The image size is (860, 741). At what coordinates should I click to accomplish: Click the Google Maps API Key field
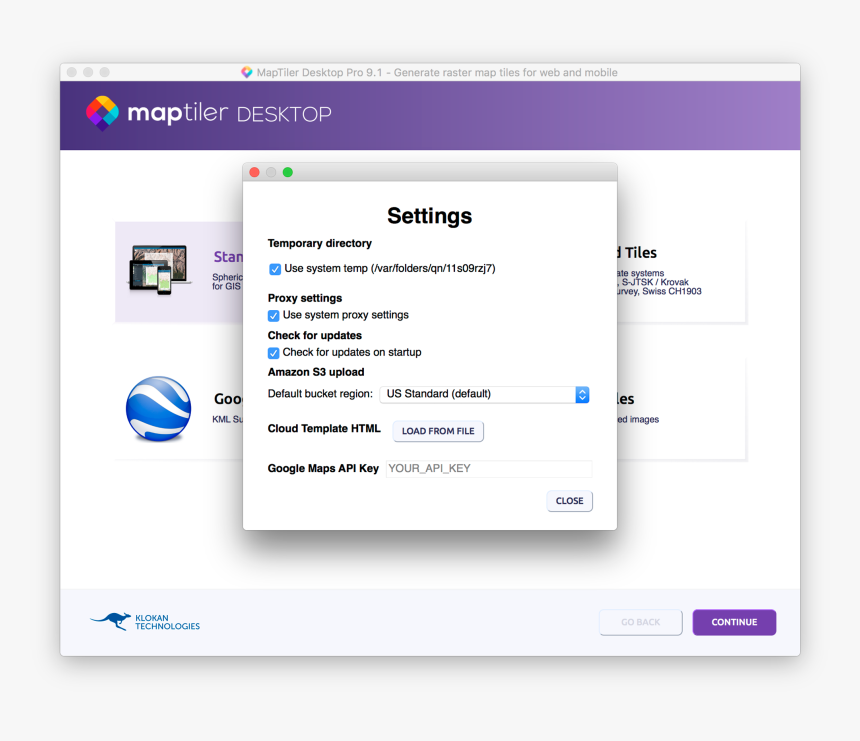489,469
